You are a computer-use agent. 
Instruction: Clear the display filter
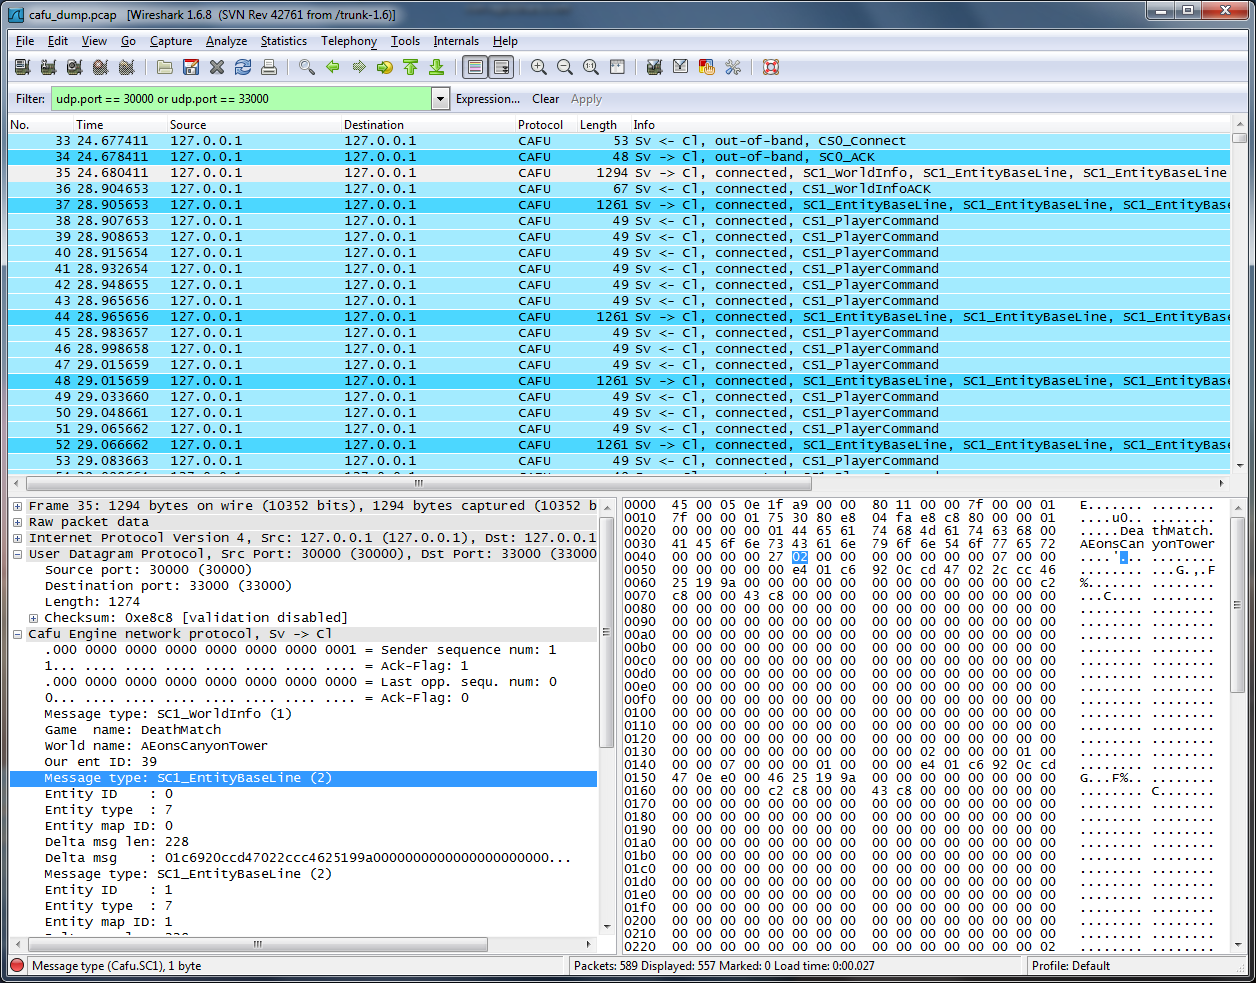(x=546, y=99)
